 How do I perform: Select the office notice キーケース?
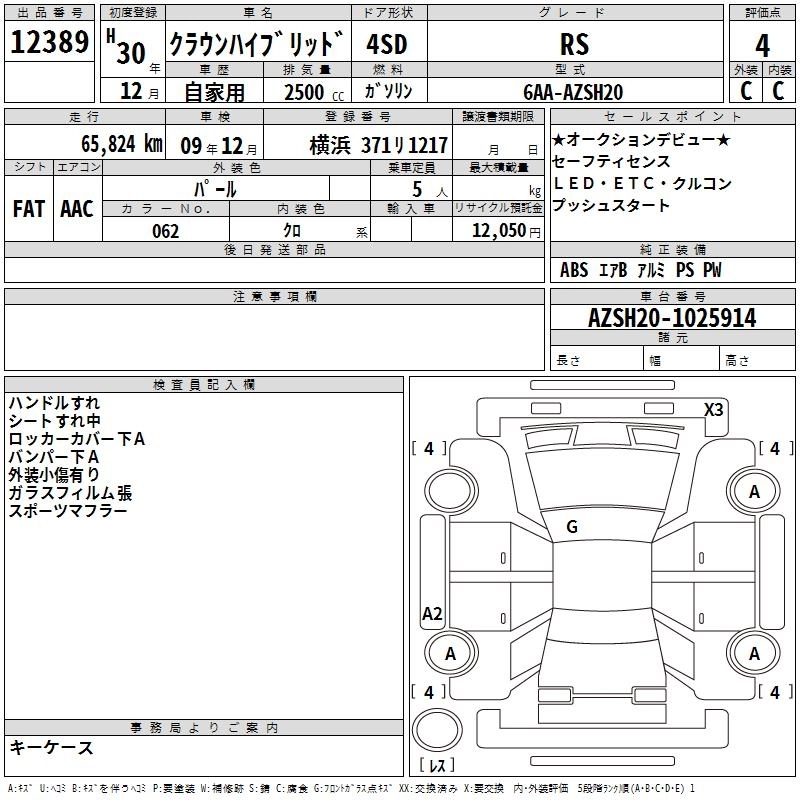52,747
